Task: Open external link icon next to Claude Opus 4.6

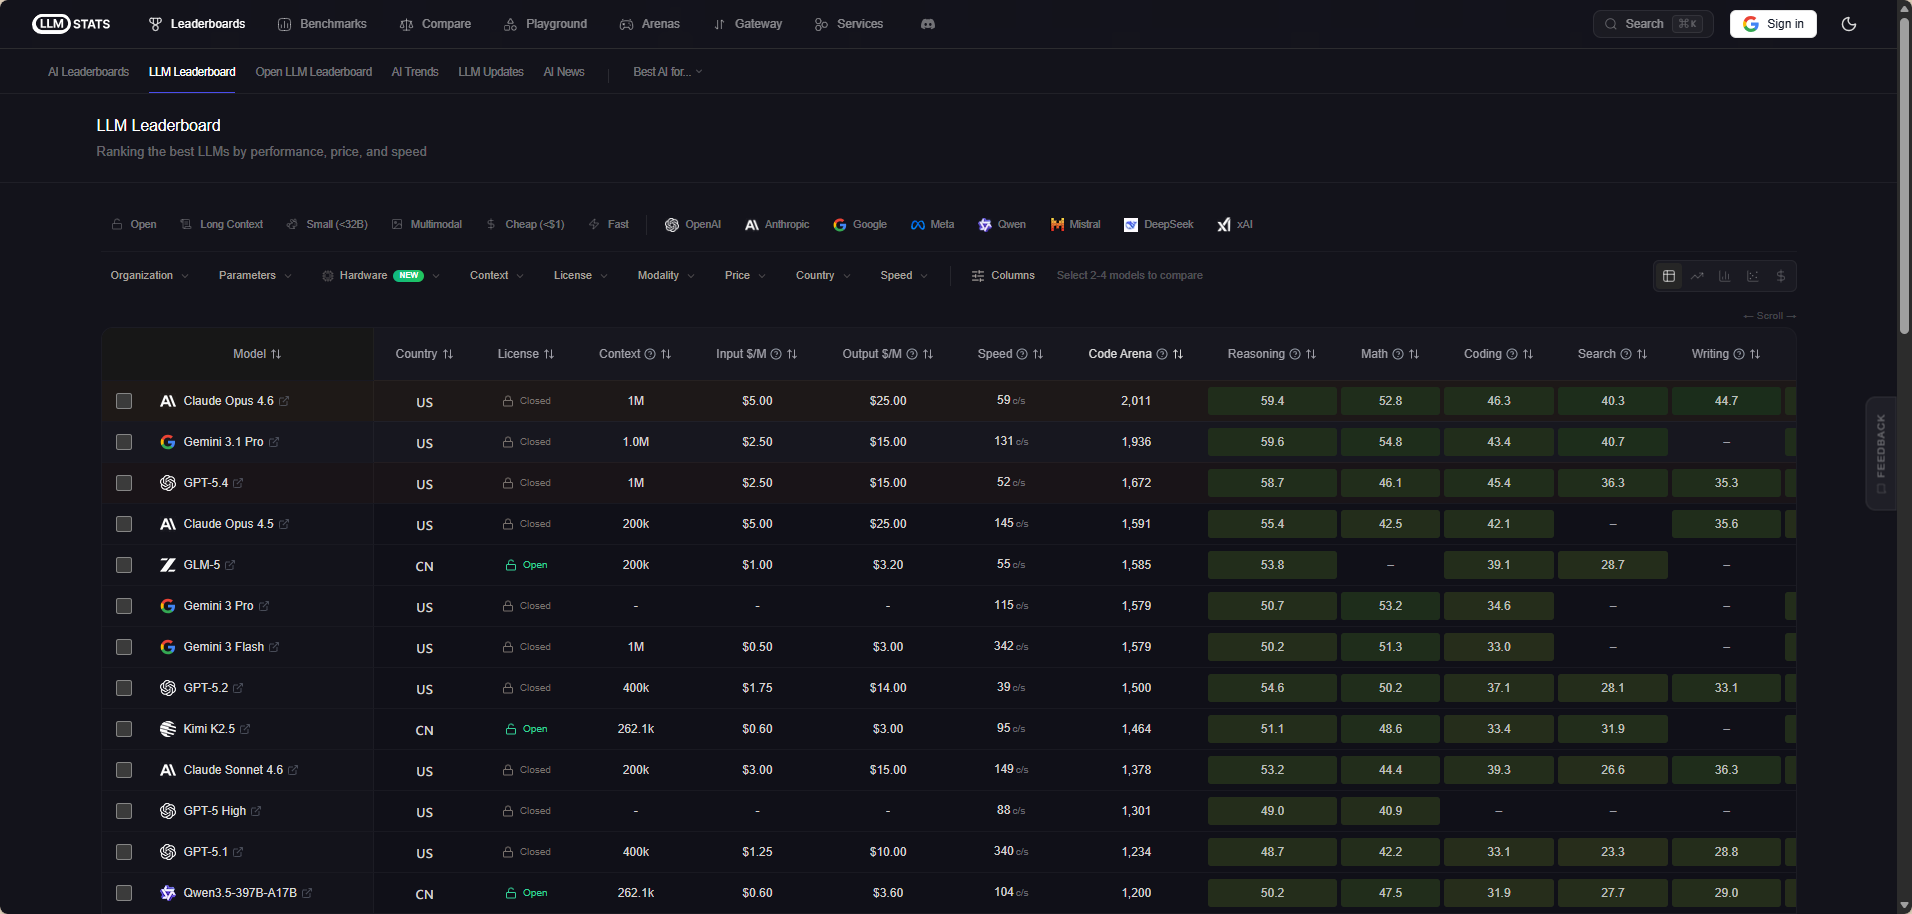Action: pos(284,401)
